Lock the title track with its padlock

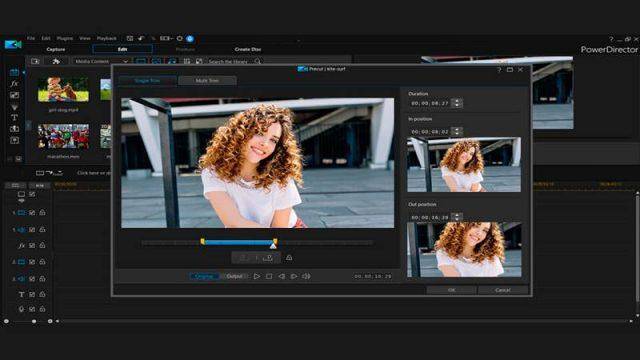tap(42, 294)
